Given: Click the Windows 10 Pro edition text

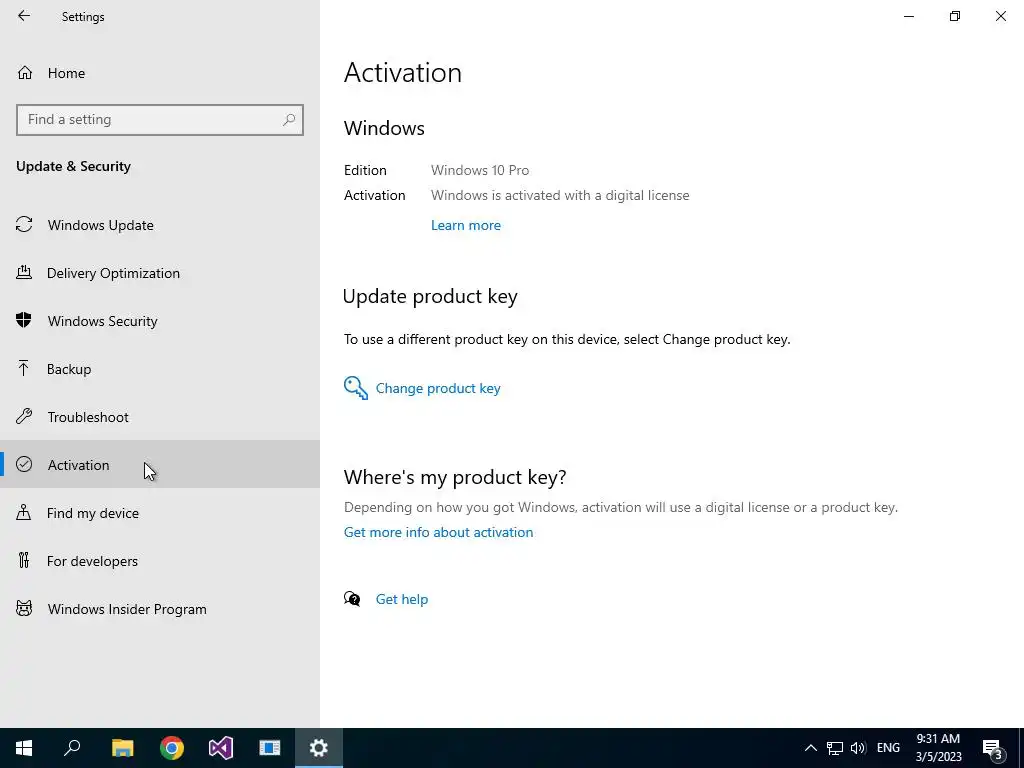Looking at the screenshot, I should [x=480, y=170].
